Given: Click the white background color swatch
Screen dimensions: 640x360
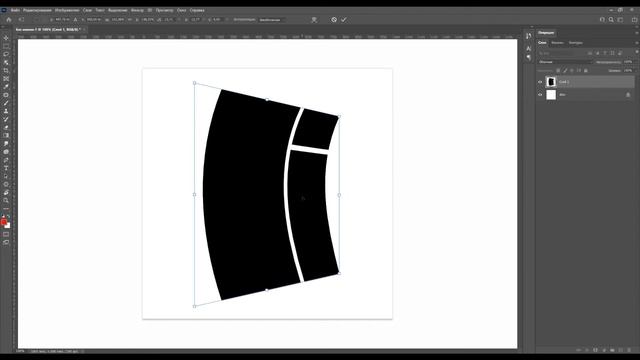Looking at the screenshot, I should coord(8,226).
